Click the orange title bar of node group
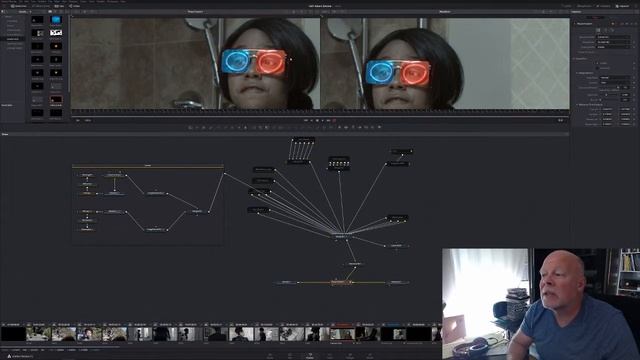Image resolution: width=640 pixels, height=360 pixels. click(148, 166)
